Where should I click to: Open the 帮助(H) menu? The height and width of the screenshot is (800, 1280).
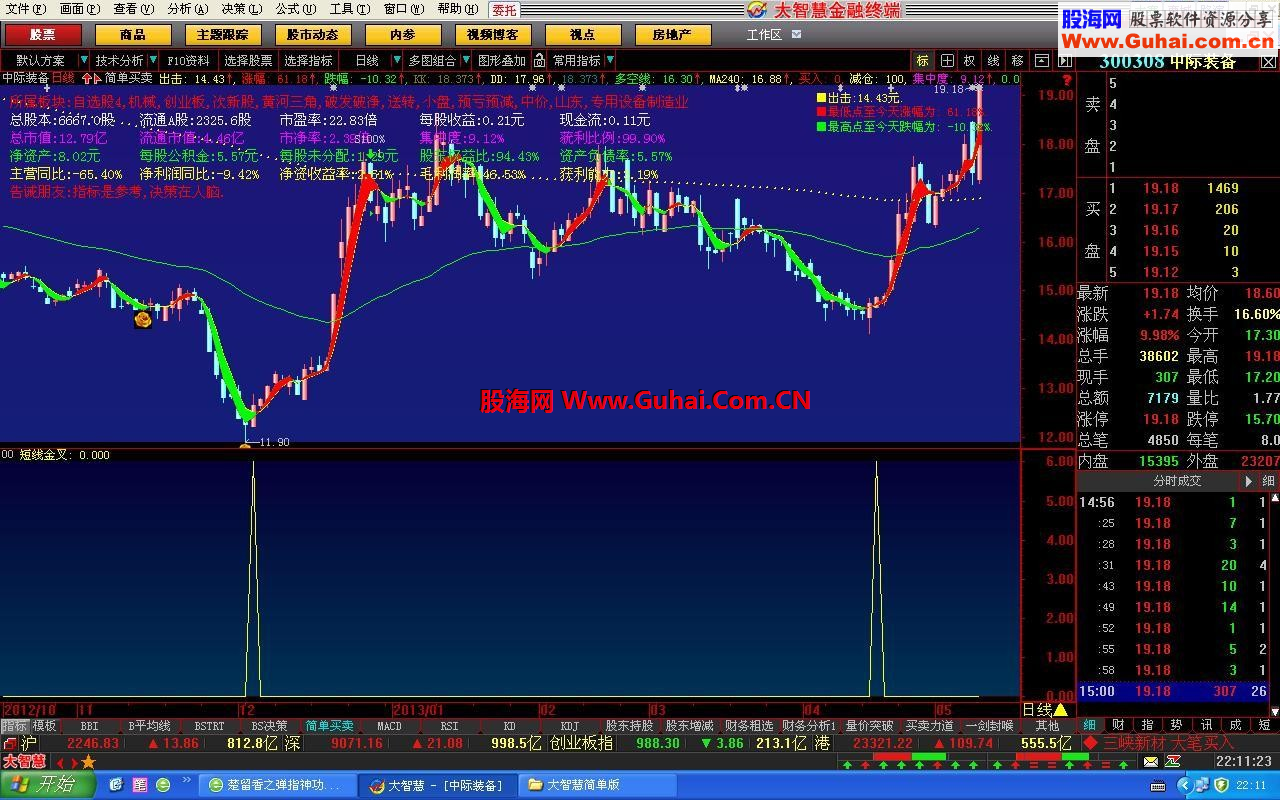coord(458,9)
